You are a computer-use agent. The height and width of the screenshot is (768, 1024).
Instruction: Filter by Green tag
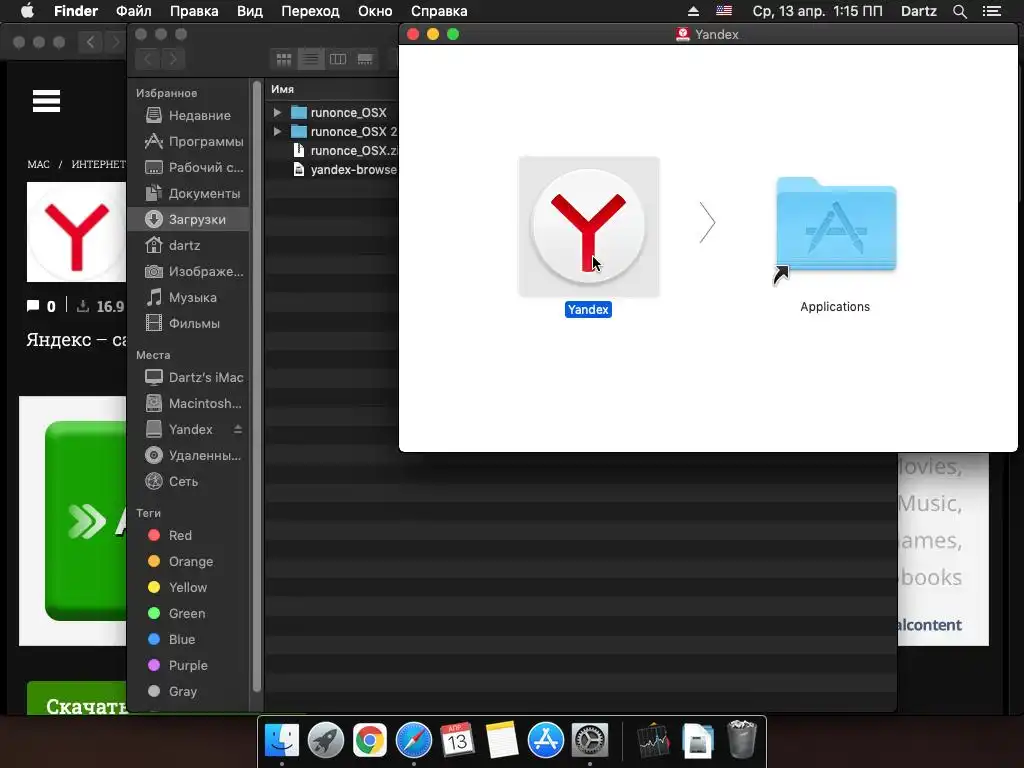(x=188, y=614)
